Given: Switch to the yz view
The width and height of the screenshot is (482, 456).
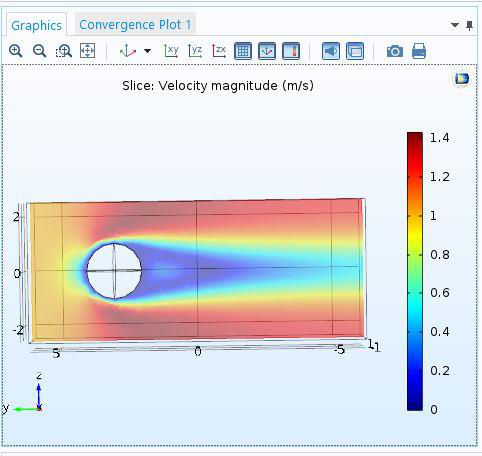Looking at the screenshot, I should pyautogui.click(x=195, y=51).
